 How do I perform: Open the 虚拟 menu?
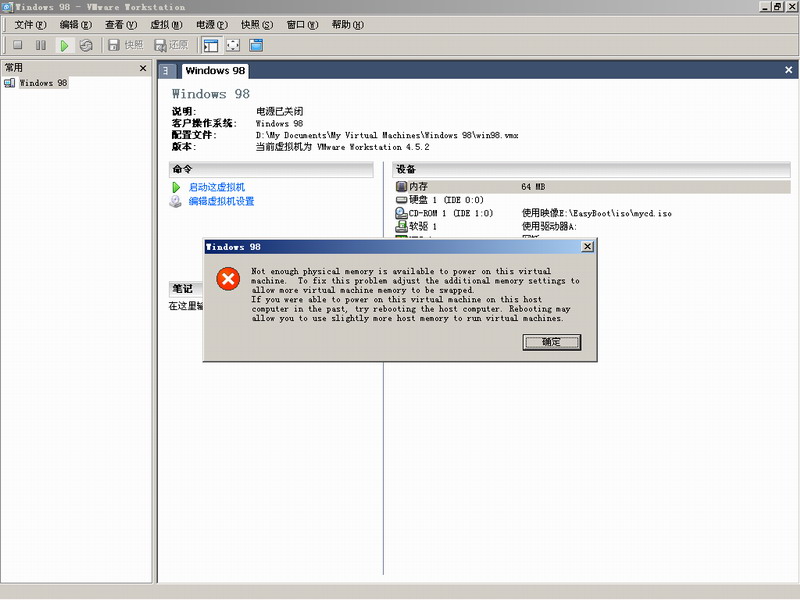pos(166,24)
